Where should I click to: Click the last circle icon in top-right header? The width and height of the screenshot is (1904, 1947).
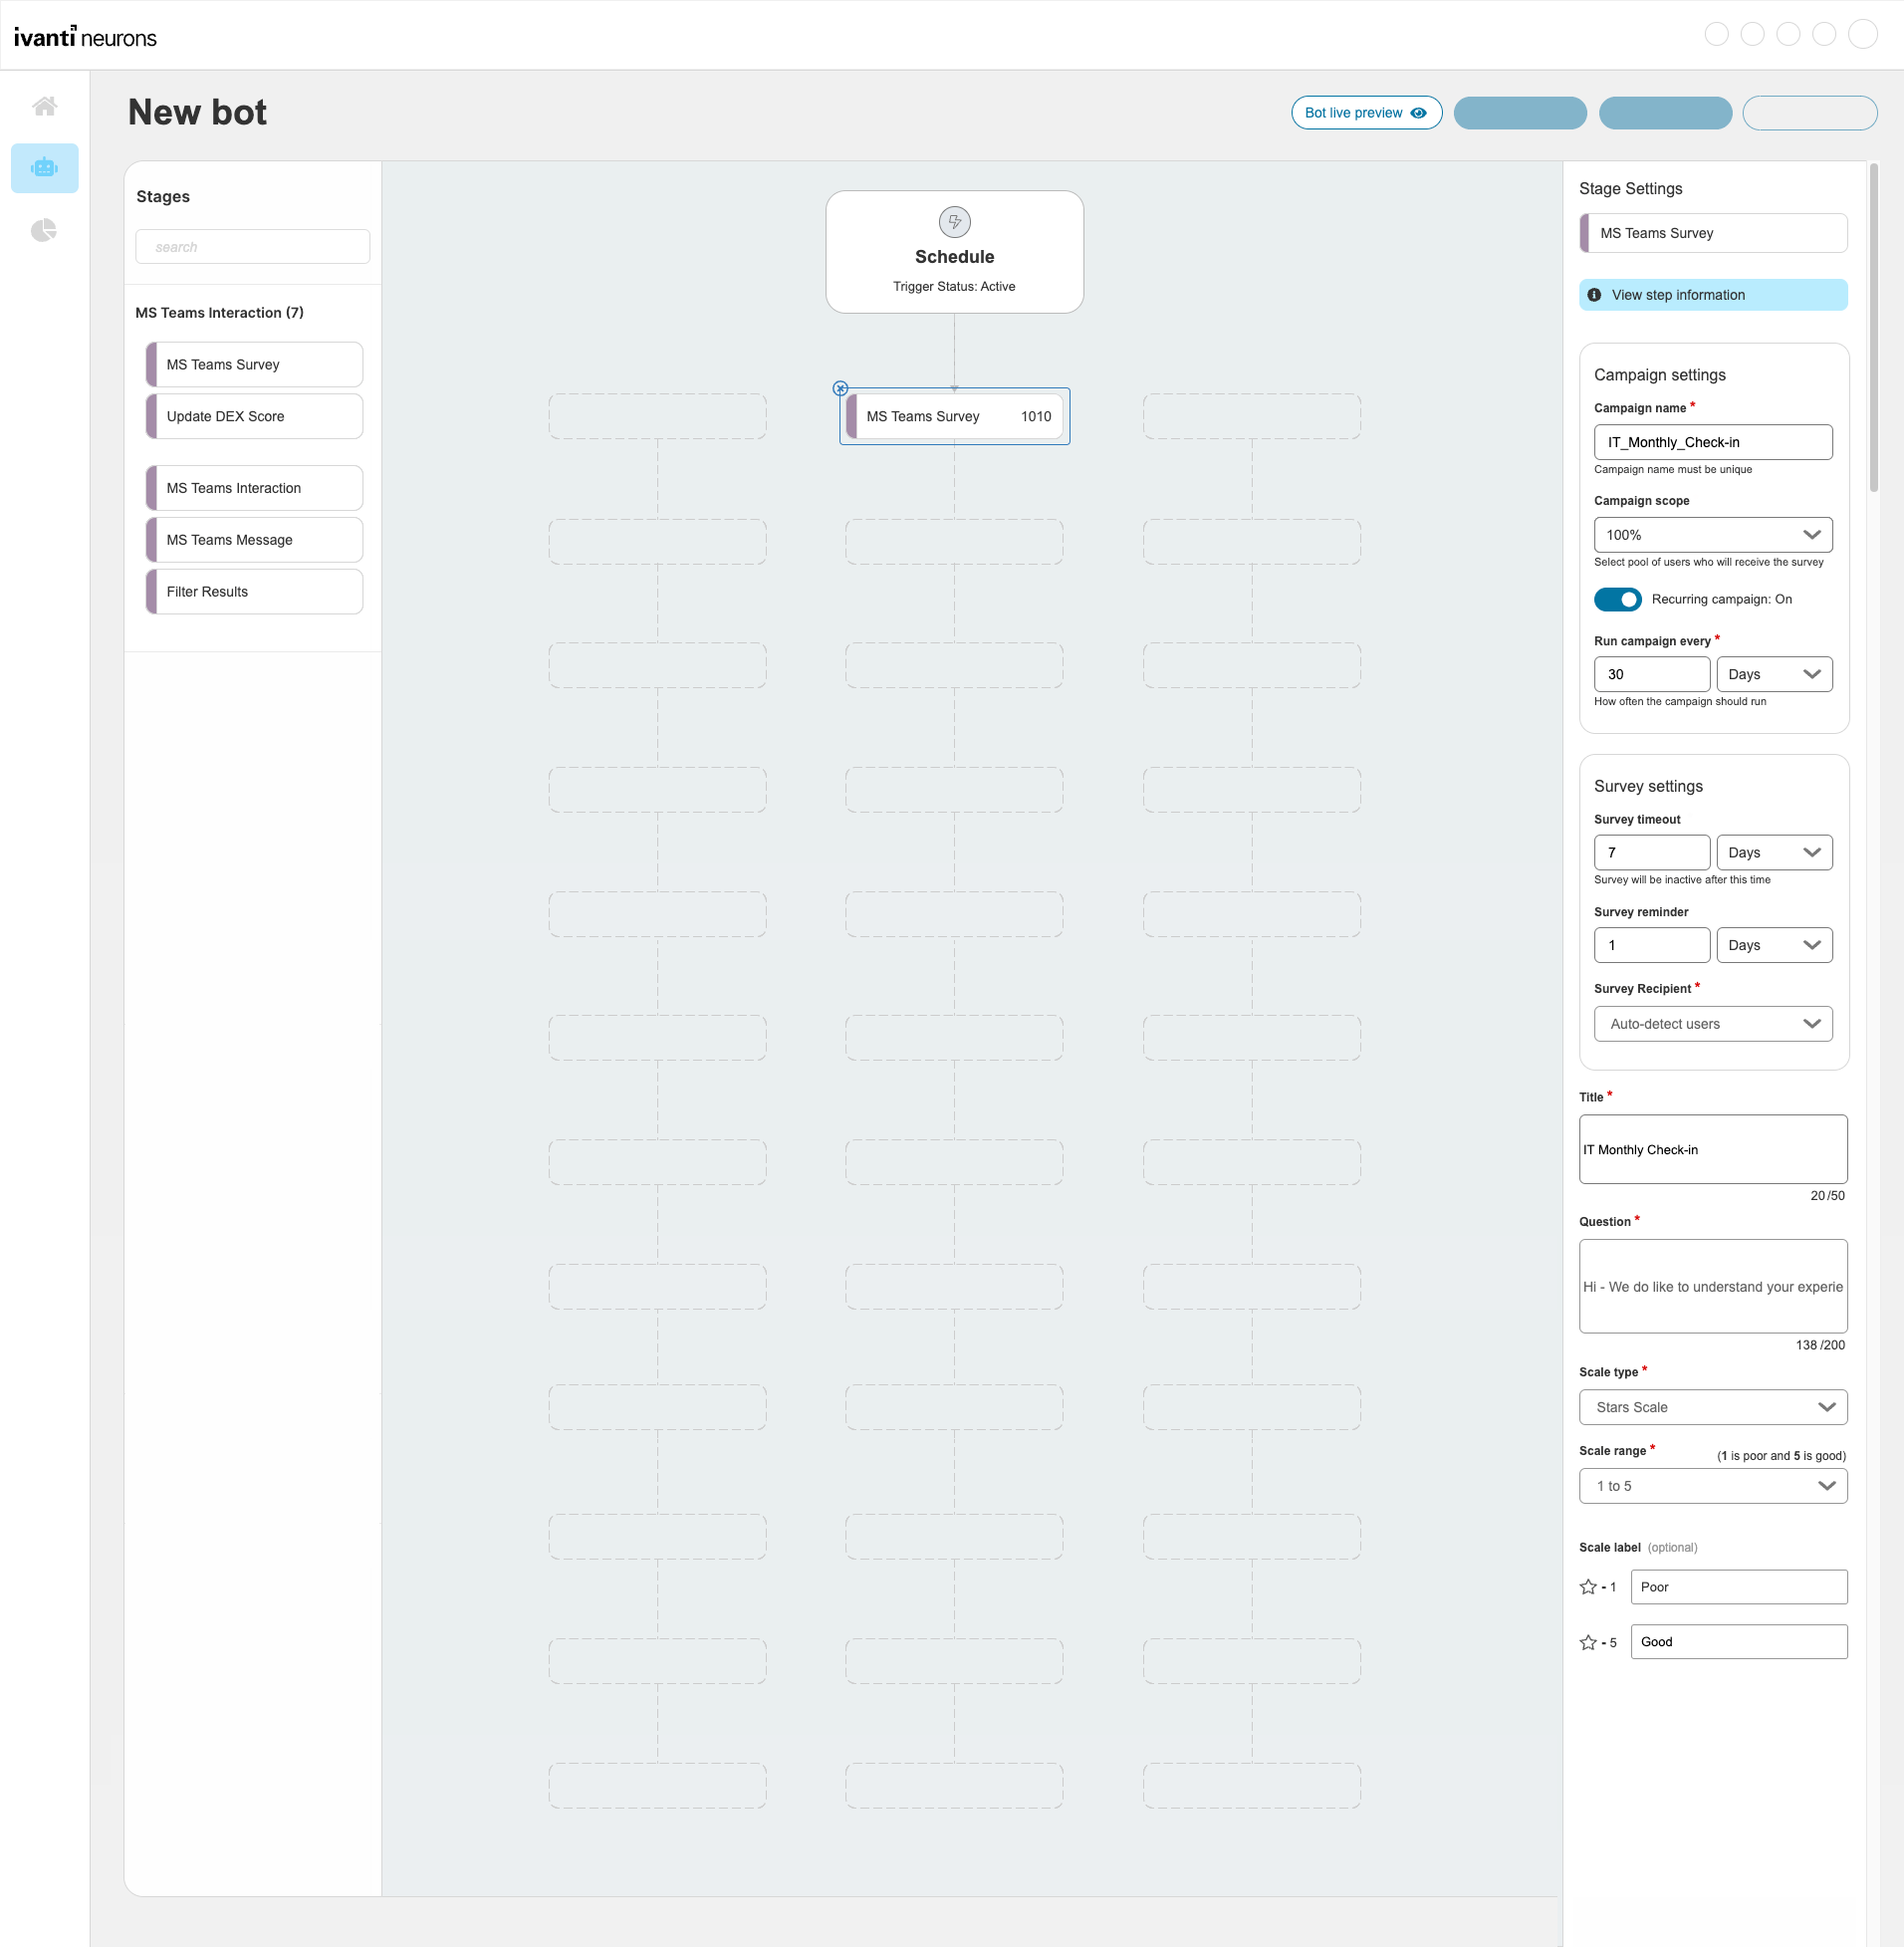click(x=1863, y=34)
